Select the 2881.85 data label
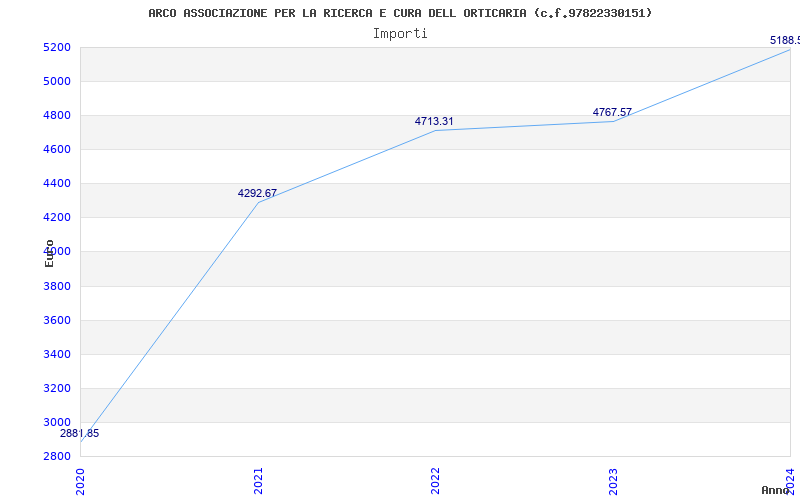The width and height of the screenshot is (800, 500). 80,434
